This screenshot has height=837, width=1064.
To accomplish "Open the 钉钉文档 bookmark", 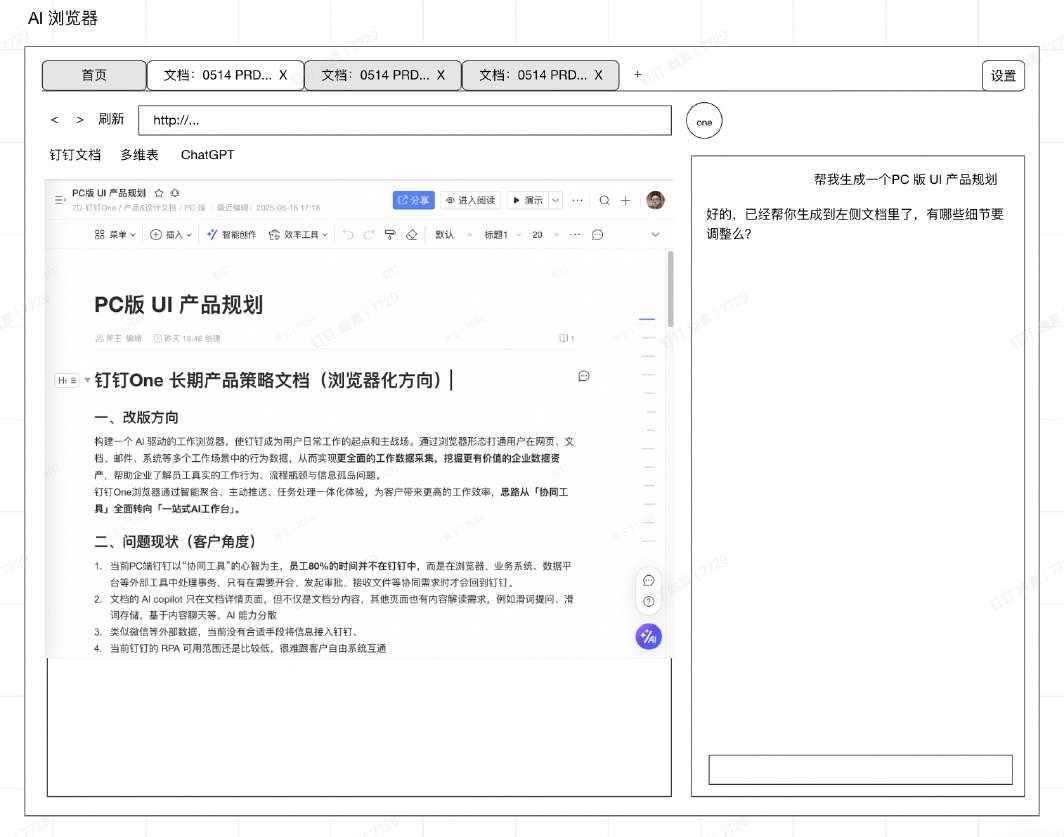I will click(75, 155).
